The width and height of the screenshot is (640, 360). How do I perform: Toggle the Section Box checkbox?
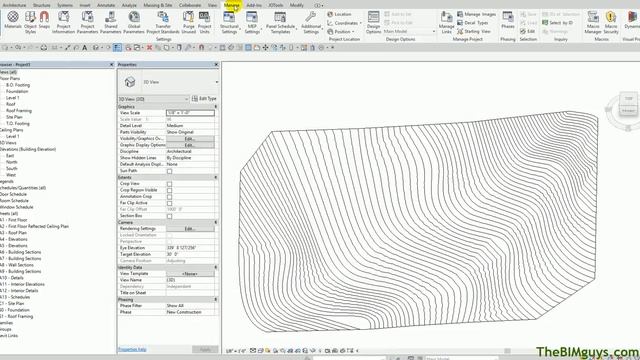point(169,216)
